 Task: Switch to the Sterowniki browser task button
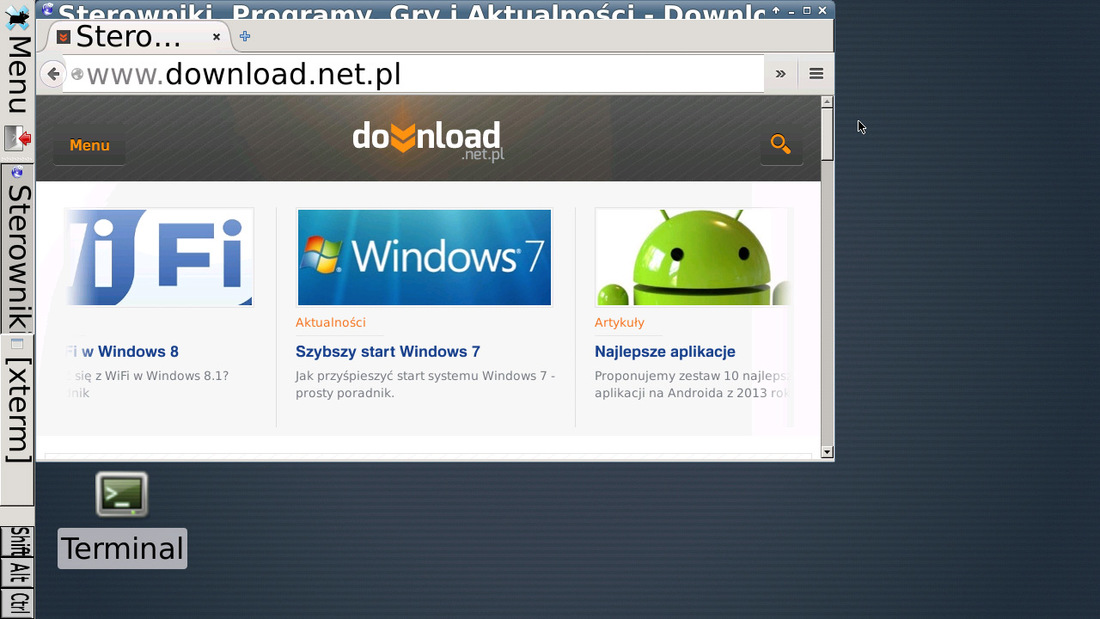click(x=17, y=249)
